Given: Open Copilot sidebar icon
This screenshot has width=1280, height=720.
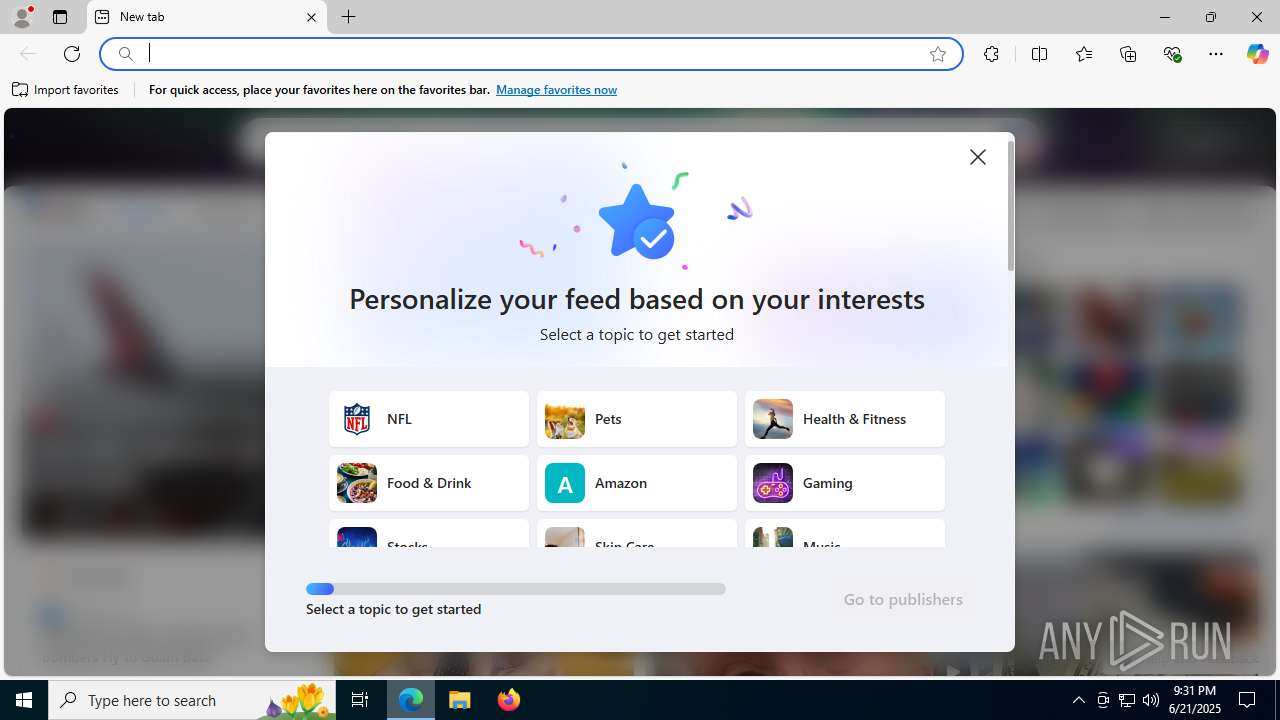Looking at the screenshot, I should [x=1257, y=54].
